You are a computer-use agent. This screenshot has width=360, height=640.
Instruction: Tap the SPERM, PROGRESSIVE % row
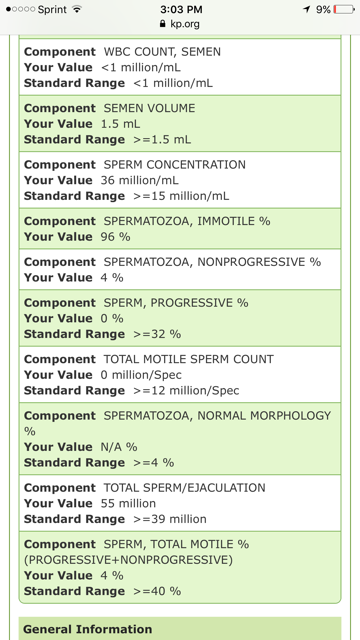[x=180, y=318]
